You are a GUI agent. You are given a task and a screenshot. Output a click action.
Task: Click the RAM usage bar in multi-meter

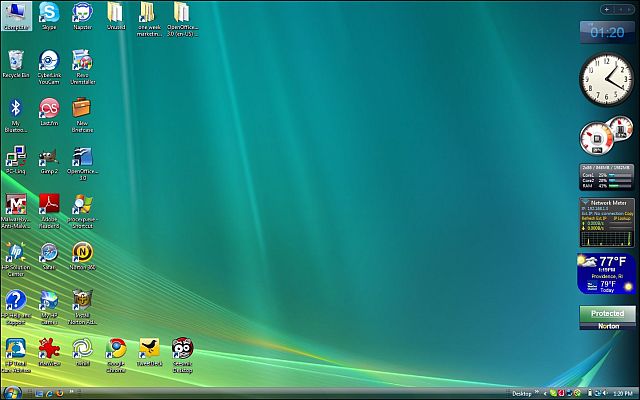pos(620,186)
